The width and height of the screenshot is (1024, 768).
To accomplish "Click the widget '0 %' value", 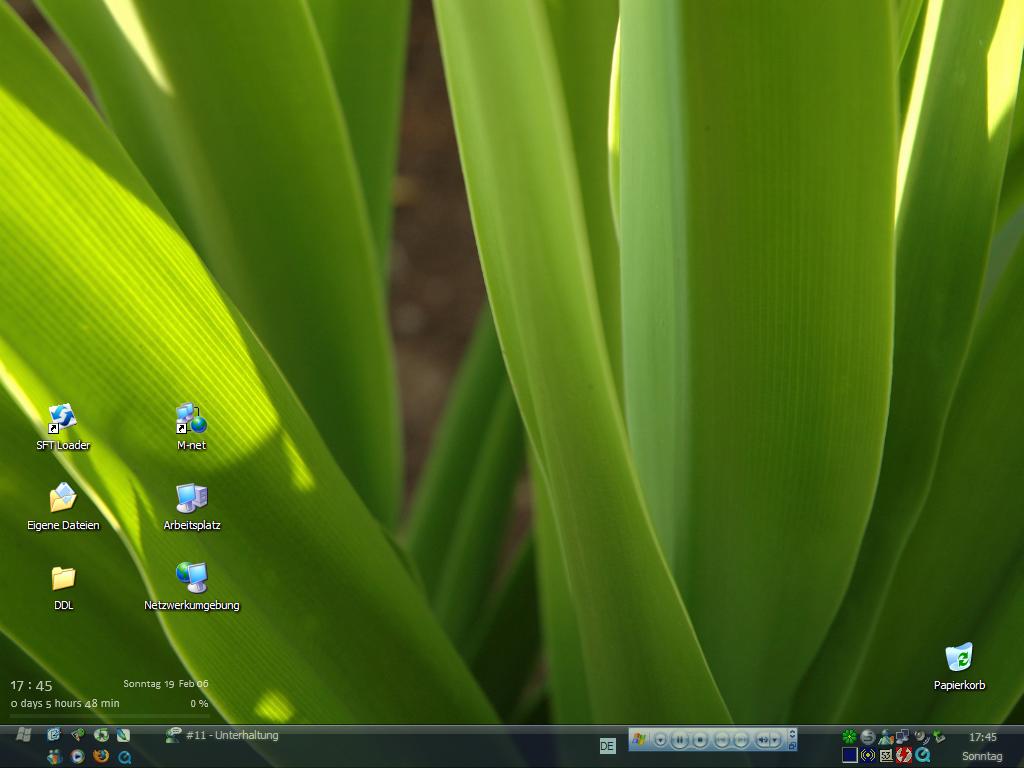I will tap(199, 703).
